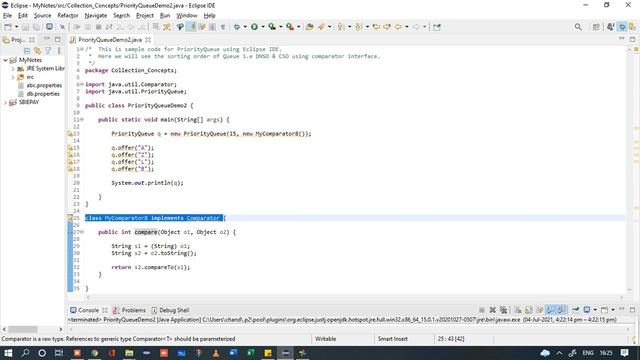Toggle Show Console on standard output change

551,310
